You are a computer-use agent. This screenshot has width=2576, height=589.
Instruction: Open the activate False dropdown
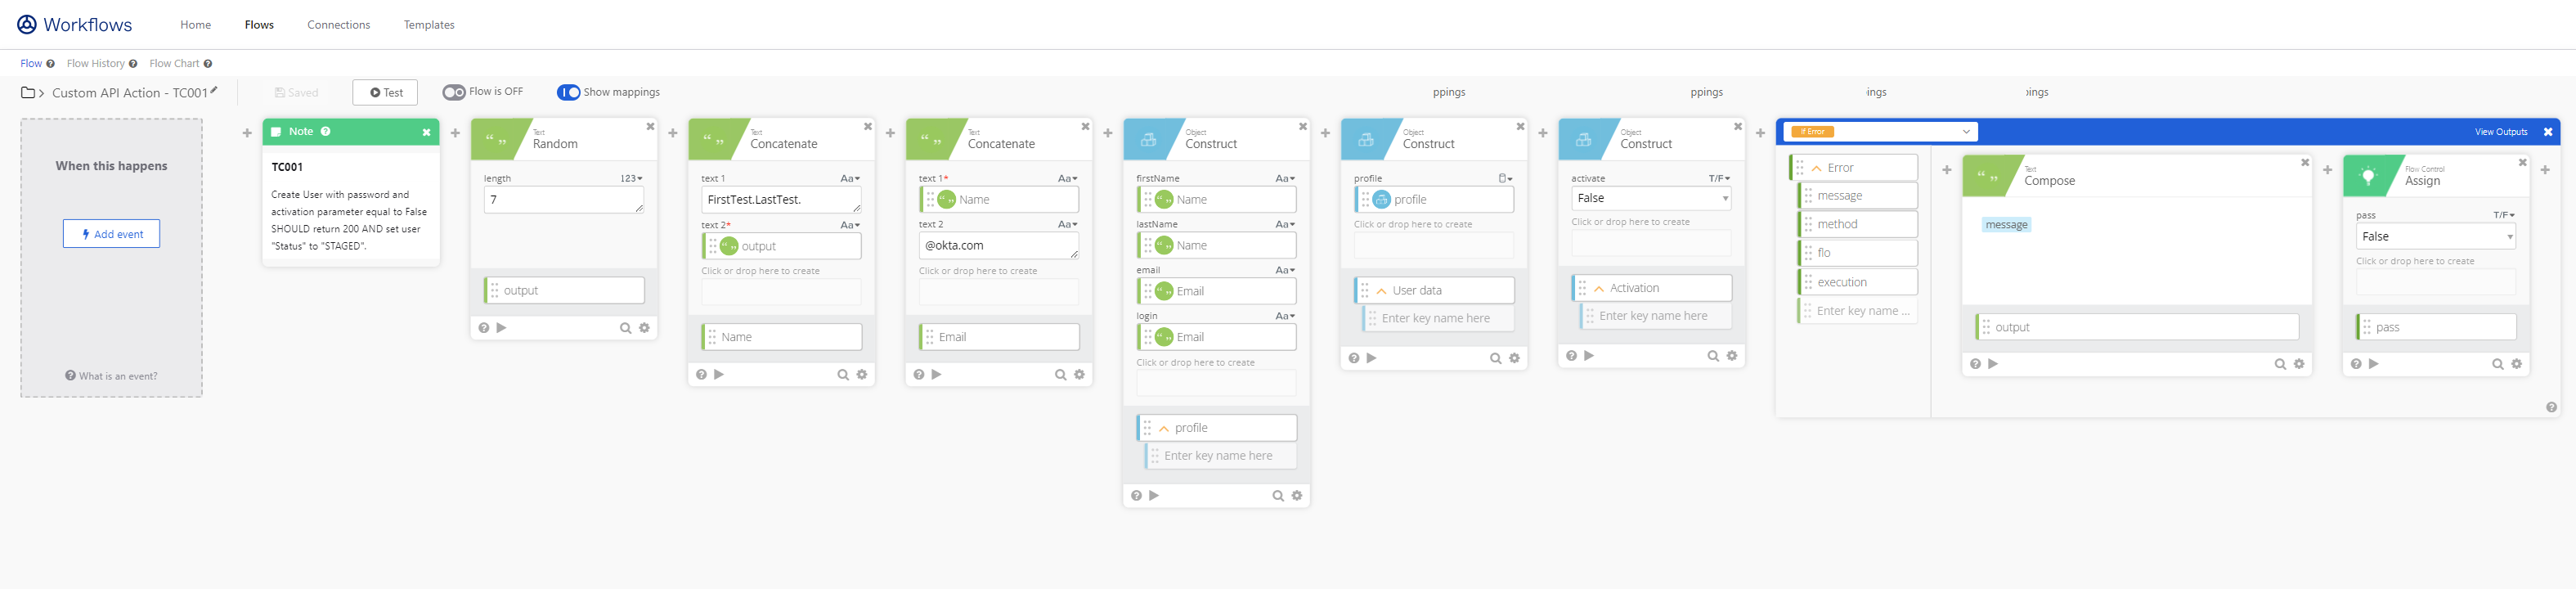pos(1650,198)
